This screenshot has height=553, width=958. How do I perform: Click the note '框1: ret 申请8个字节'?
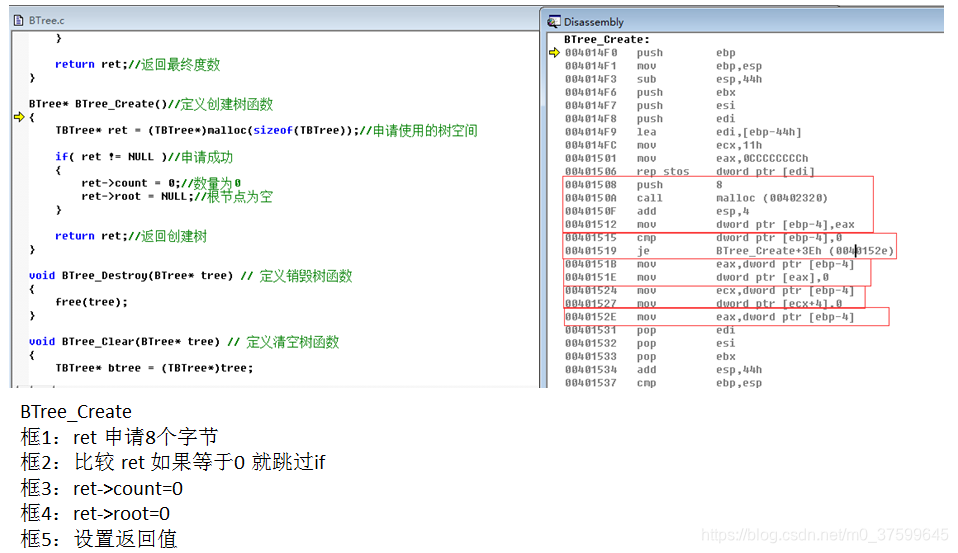(x=119, y=438)
